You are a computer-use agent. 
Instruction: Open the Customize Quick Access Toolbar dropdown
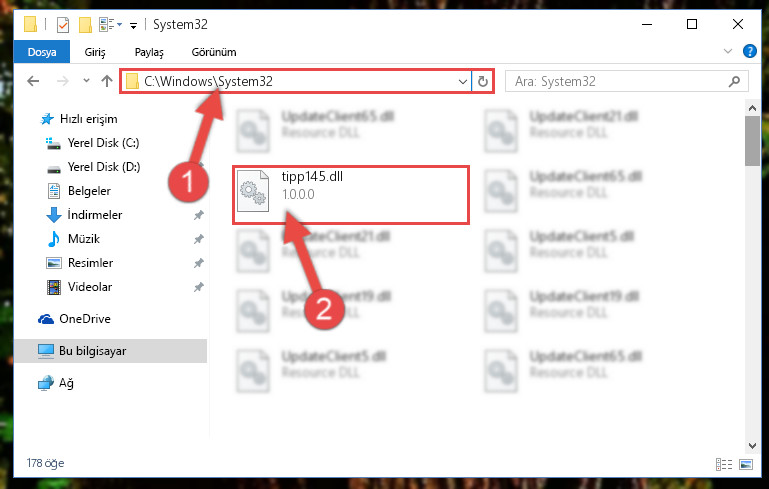[133, 26]
